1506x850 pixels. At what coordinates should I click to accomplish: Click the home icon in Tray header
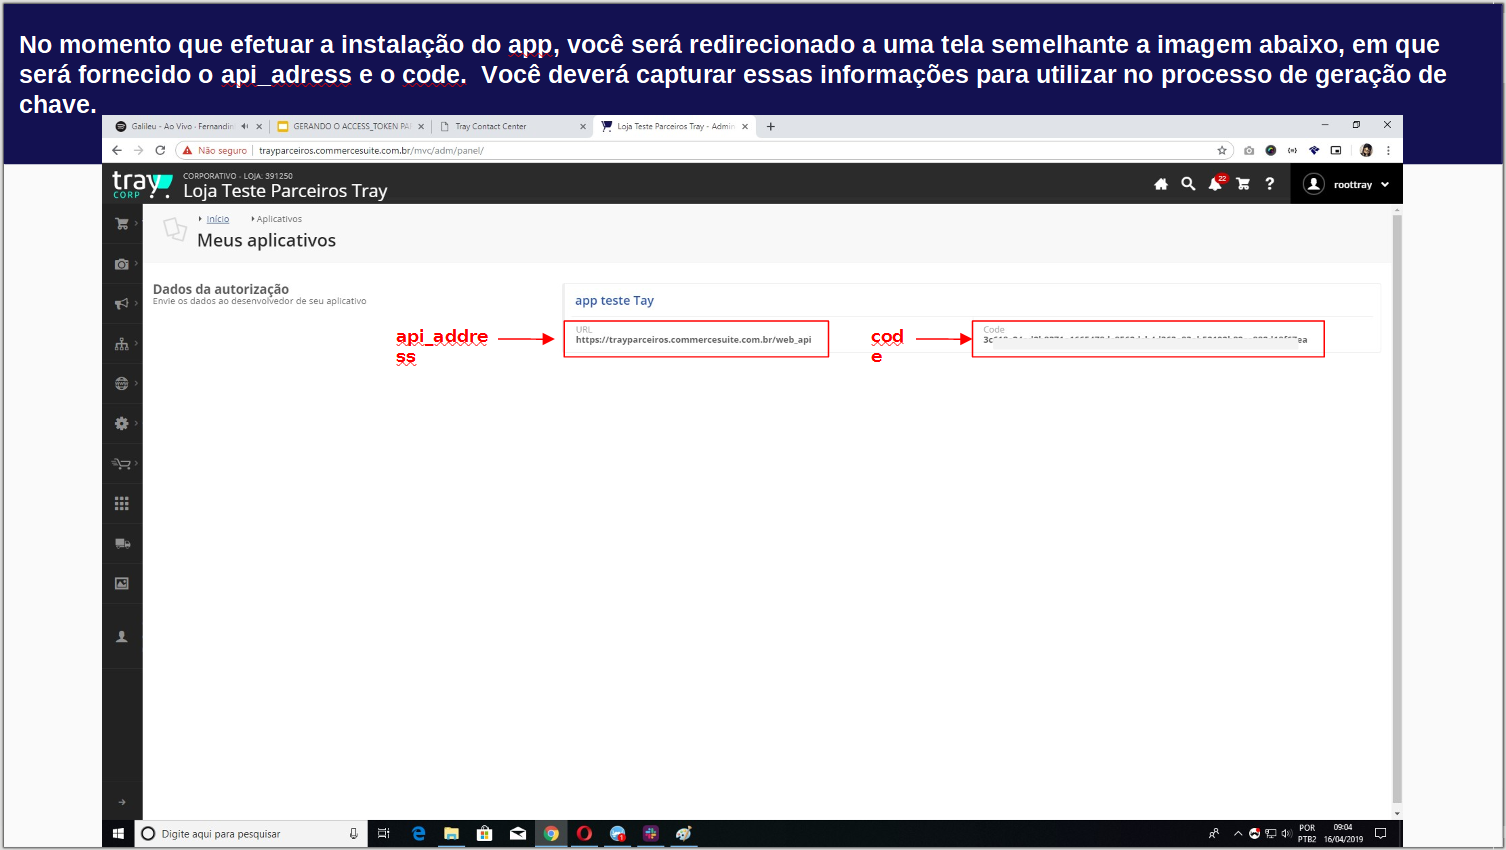(1161, 184)
